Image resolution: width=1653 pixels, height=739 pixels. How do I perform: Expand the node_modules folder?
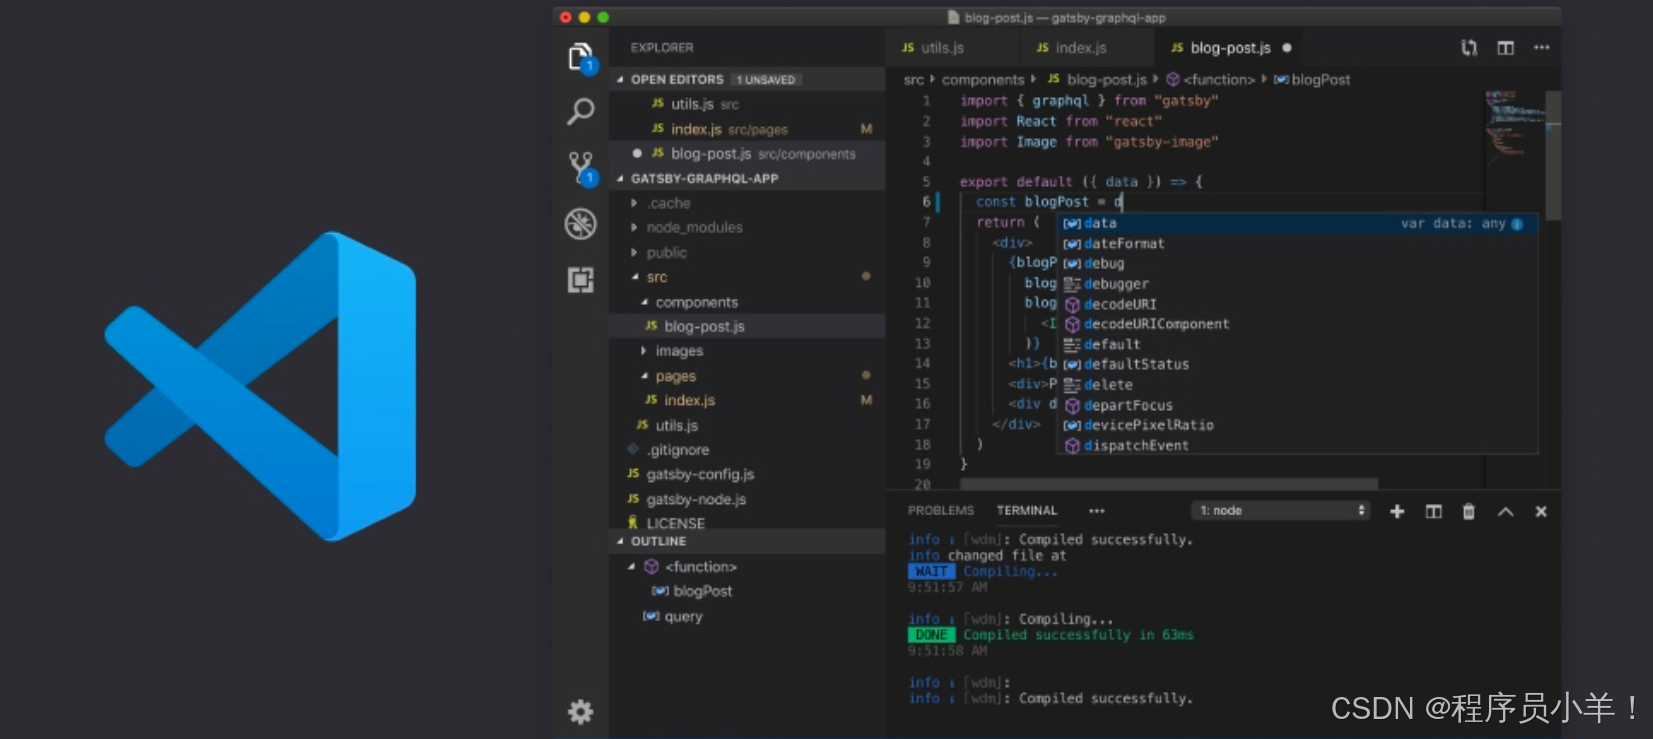click(634, 227)
